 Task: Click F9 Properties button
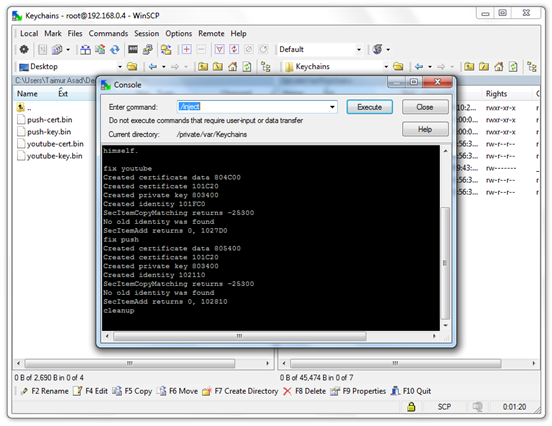358,391
